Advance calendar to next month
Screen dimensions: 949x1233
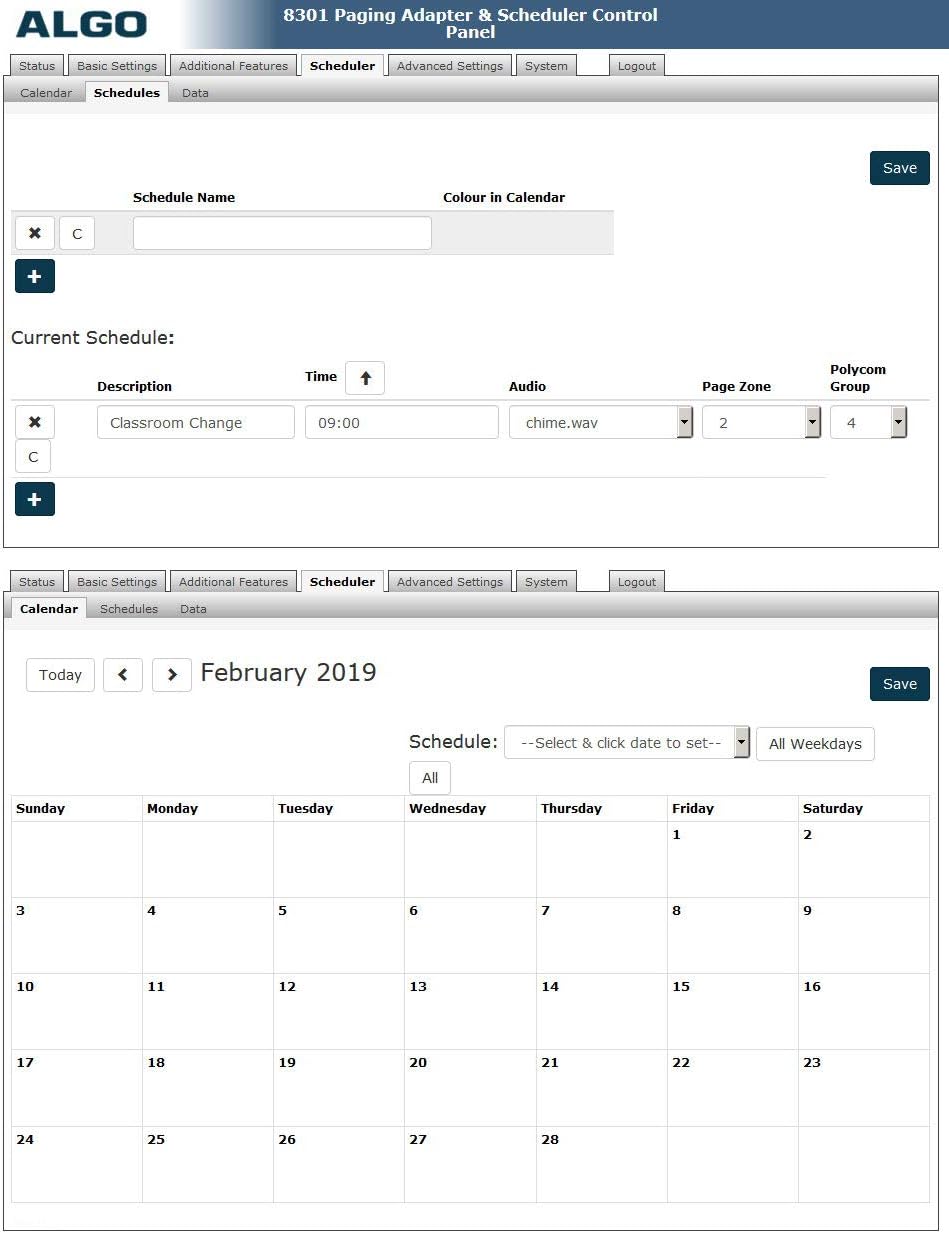click(x=172, y=675)
